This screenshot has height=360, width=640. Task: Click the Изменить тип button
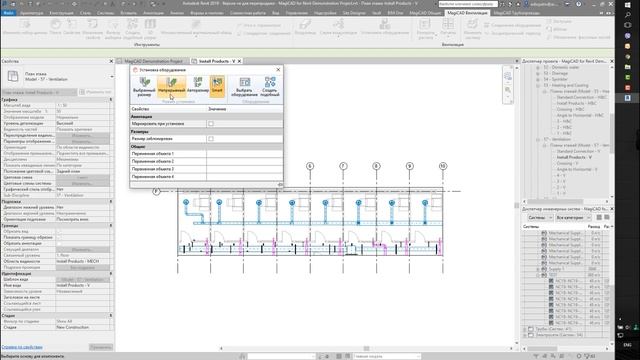96,92
